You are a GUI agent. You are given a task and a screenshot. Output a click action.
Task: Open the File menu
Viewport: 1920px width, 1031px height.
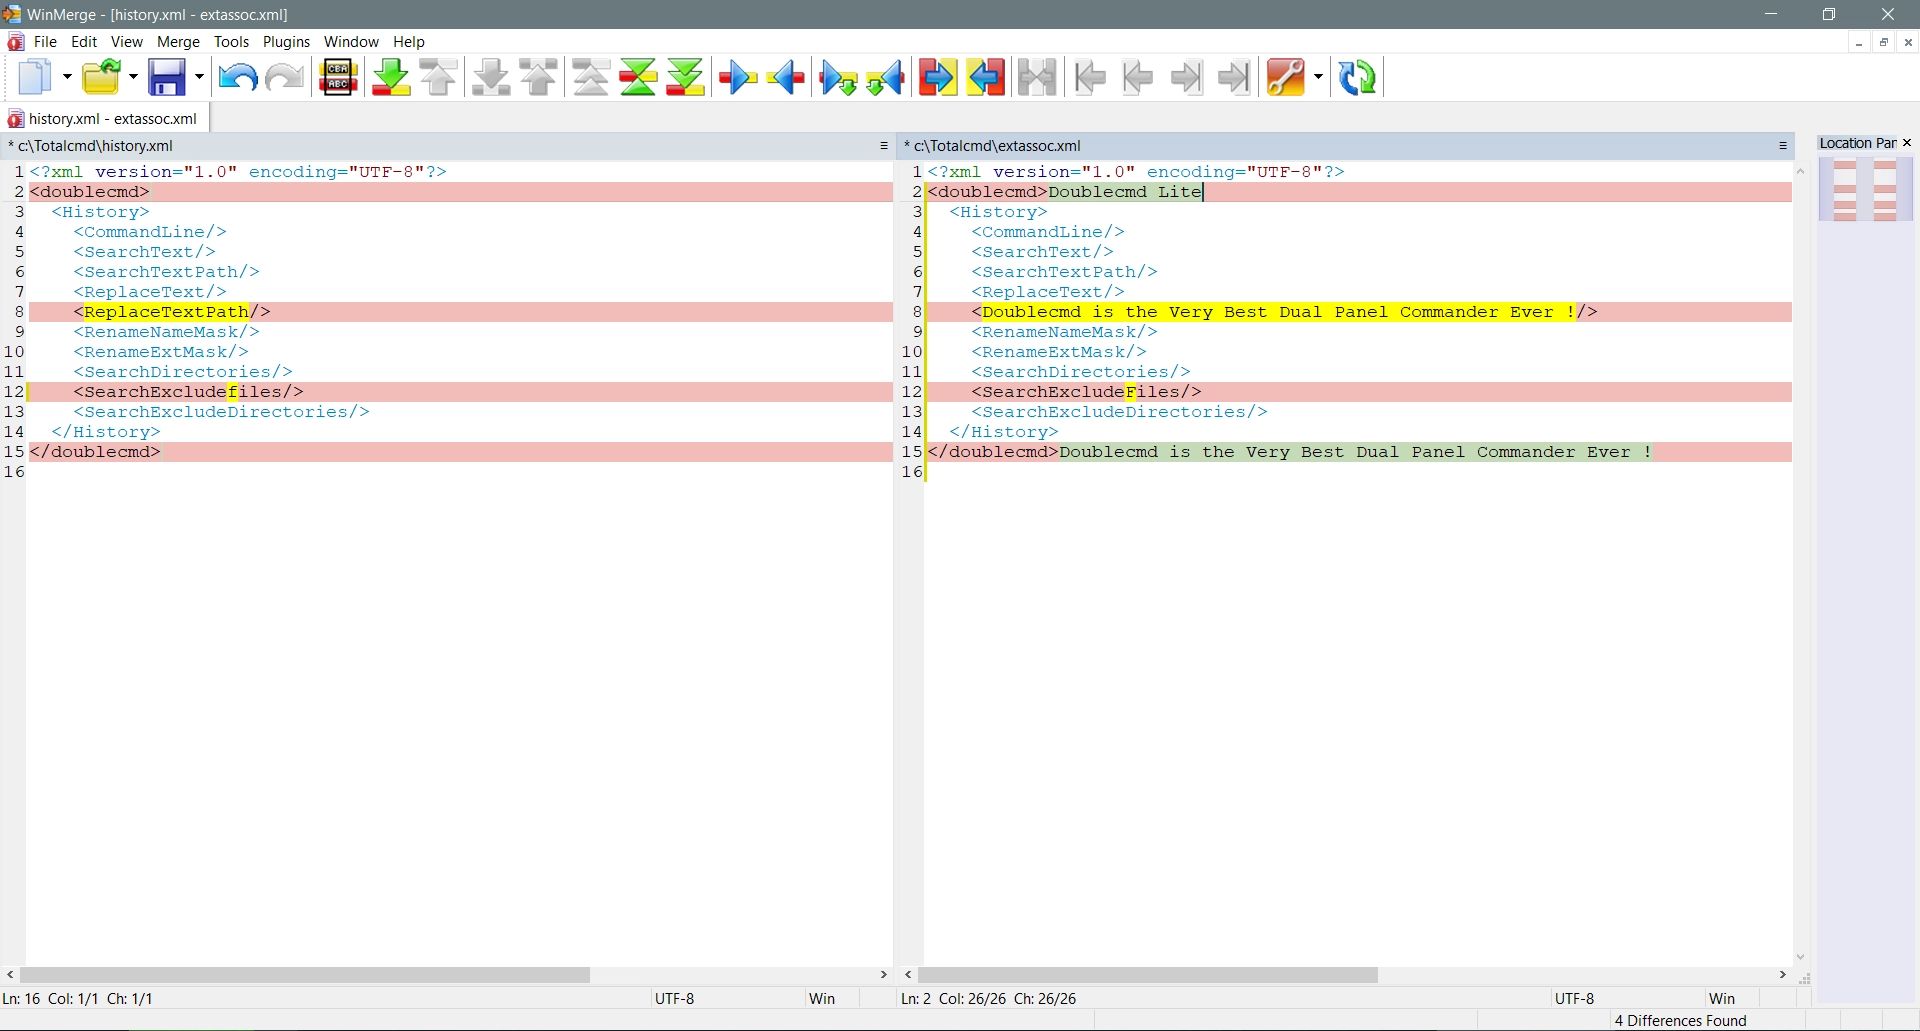point(45,42)
